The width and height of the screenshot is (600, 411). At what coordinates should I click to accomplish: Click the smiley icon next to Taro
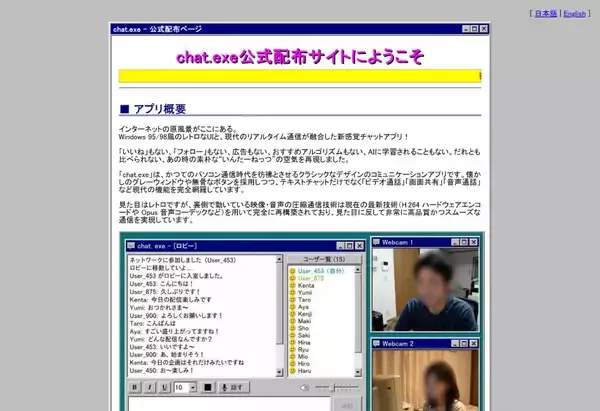pyautogui.click(x=293, y=300)
